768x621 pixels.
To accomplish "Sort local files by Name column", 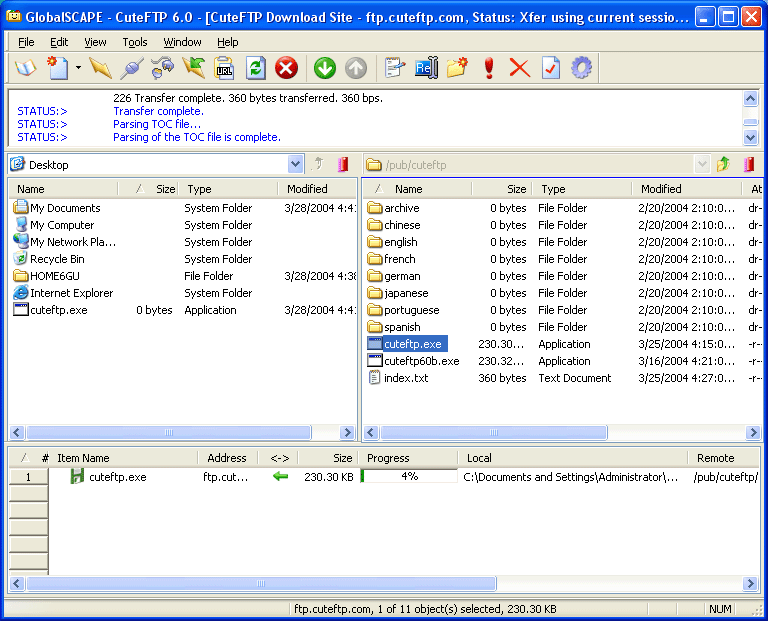I will 64,189.
